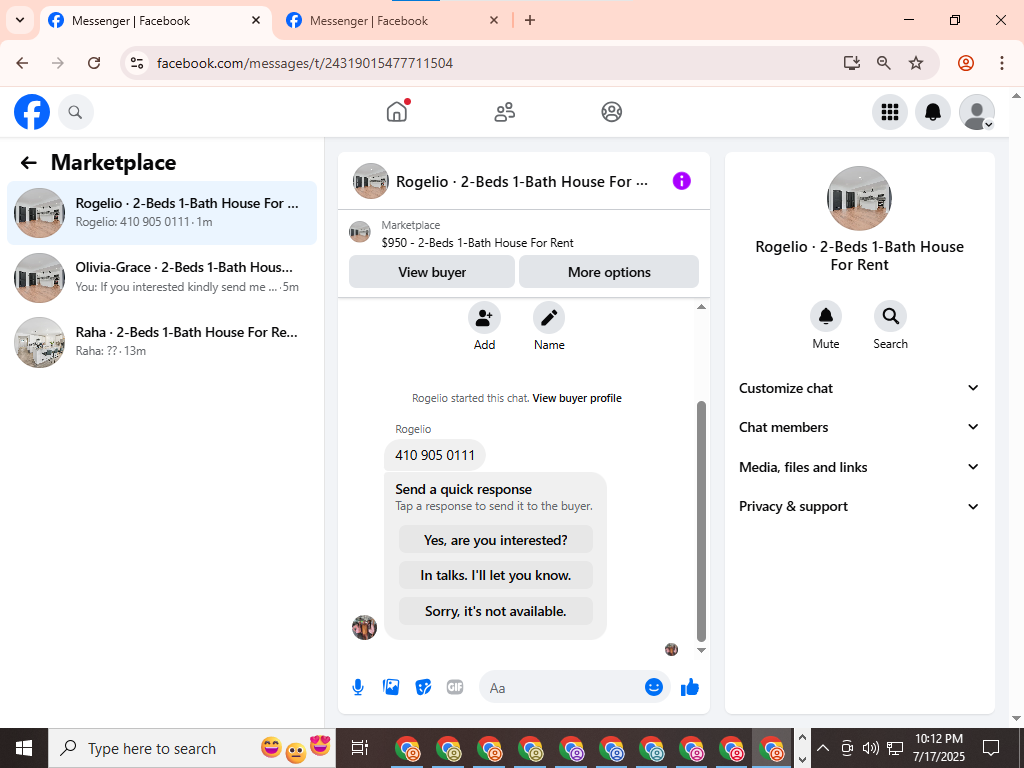Image resolution: width=1024 pixels, height=768 pixels.
Task: Record a voice clip microphone
Action: coord(358,687)
